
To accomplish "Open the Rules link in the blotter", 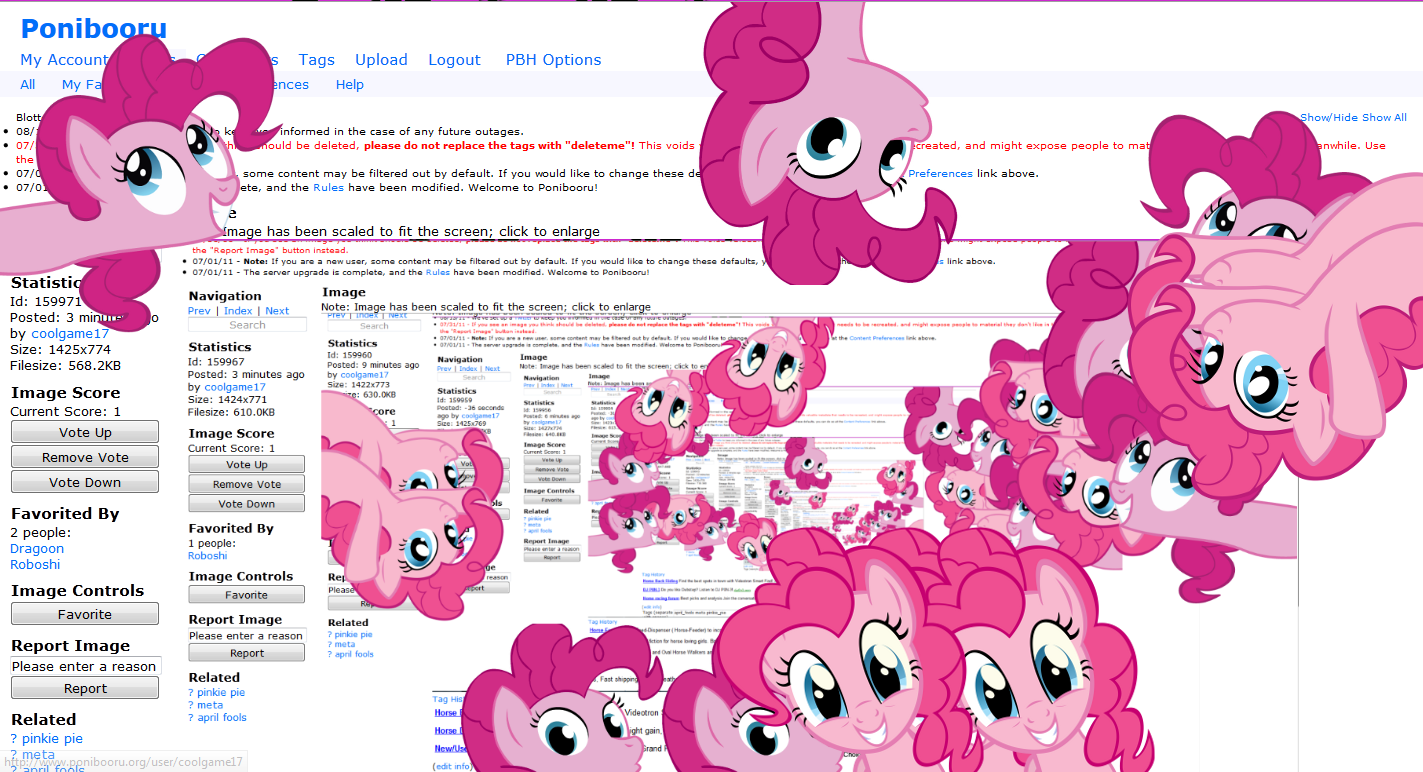I will point(329,188).
